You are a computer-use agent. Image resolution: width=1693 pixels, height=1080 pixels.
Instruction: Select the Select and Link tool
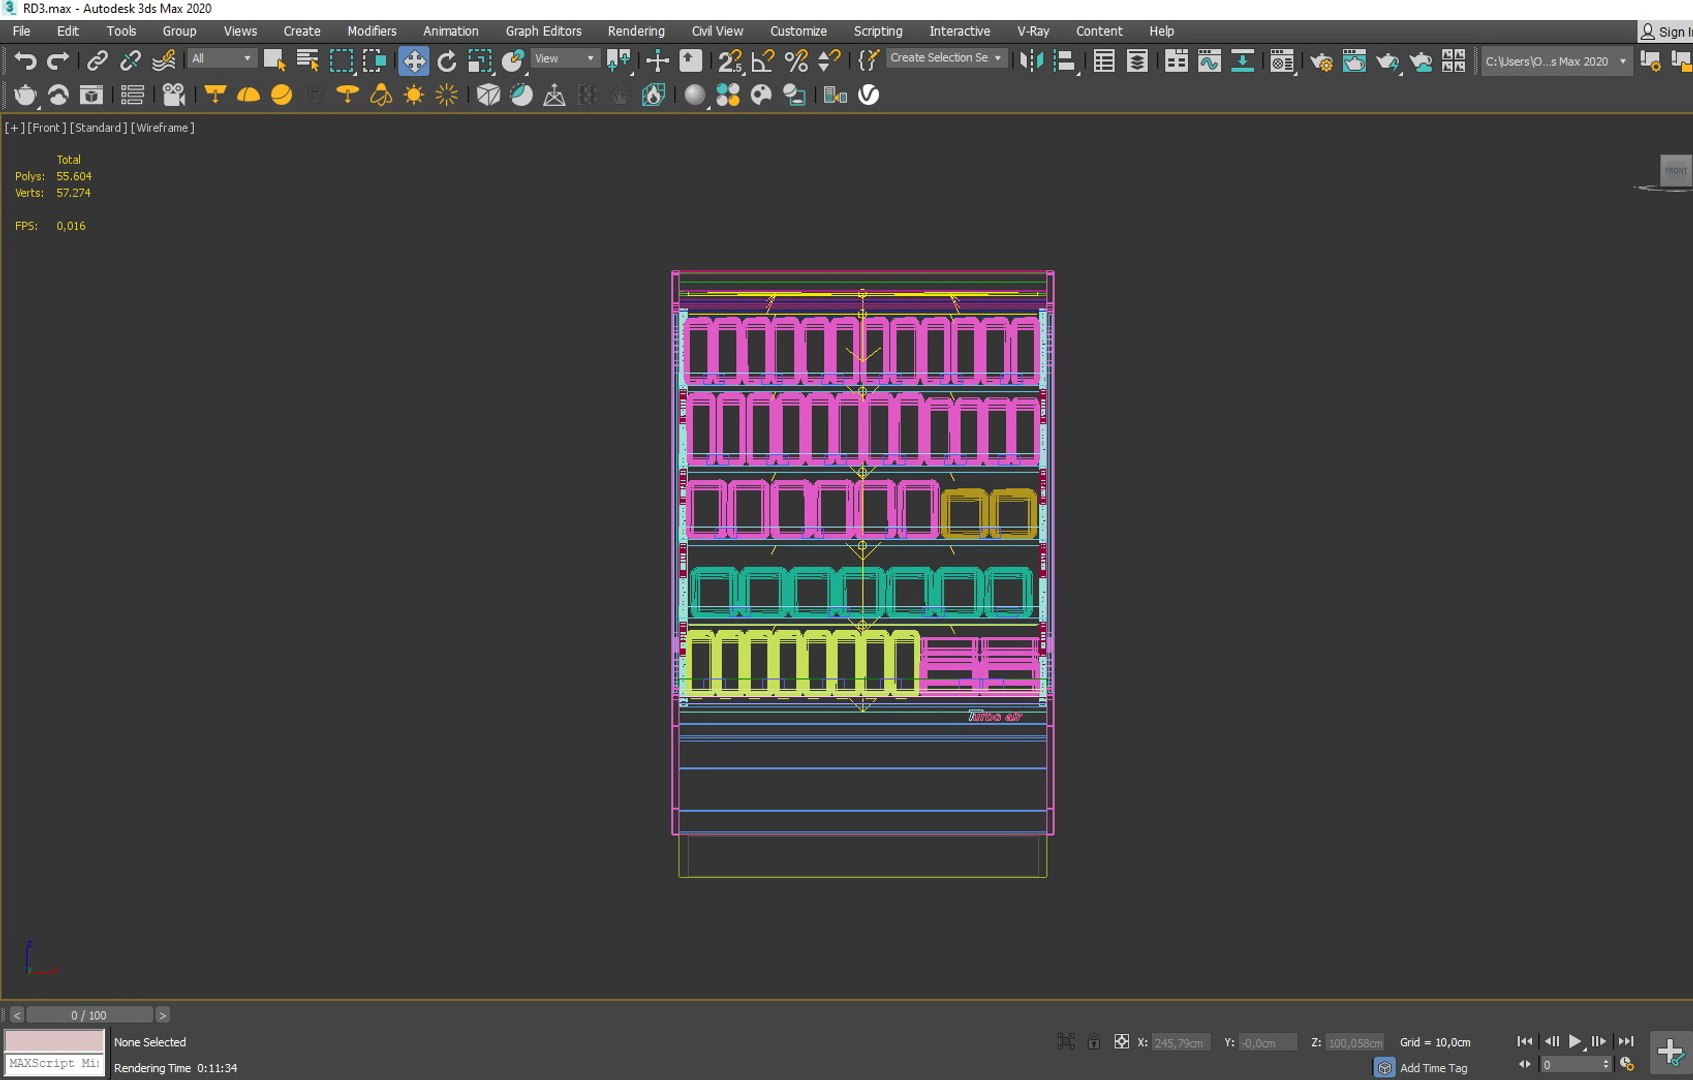click(x=97, y=61)
